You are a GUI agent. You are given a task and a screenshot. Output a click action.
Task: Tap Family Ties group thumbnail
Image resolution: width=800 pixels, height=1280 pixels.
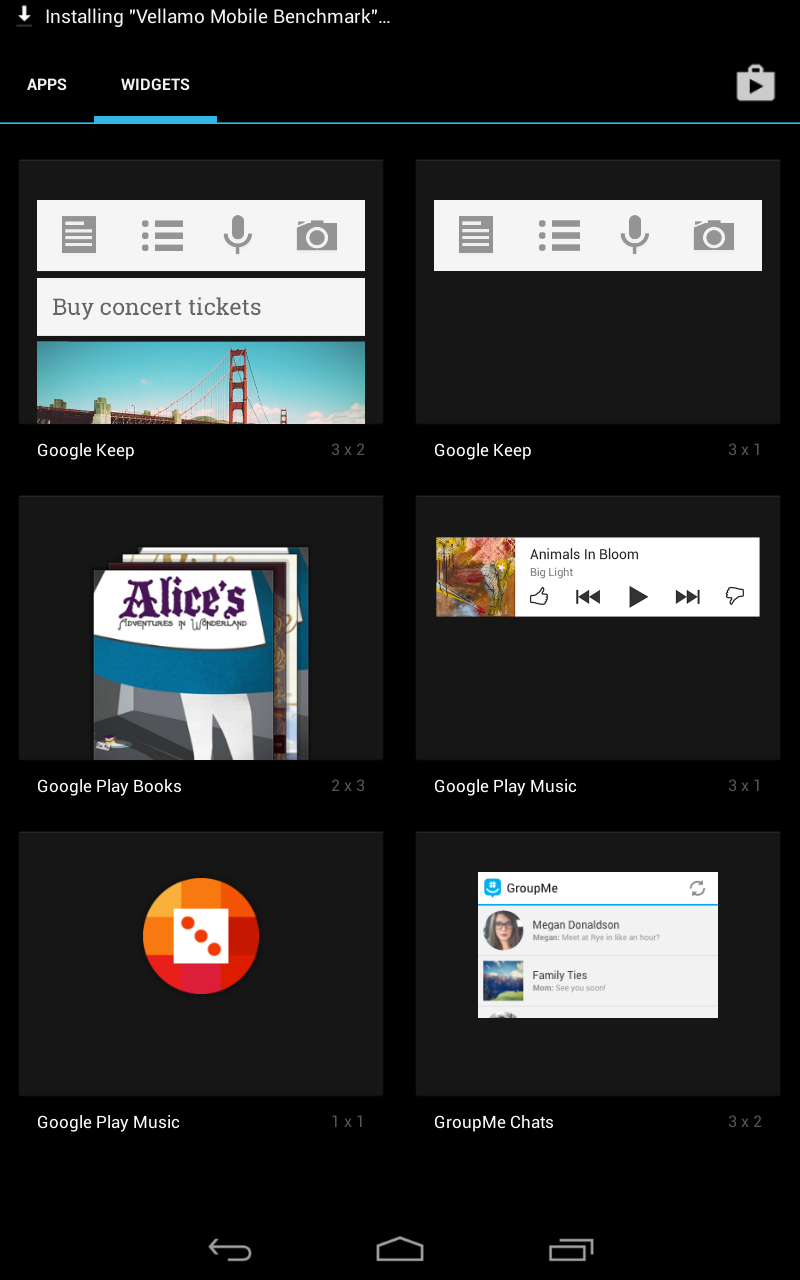[503, 981]
